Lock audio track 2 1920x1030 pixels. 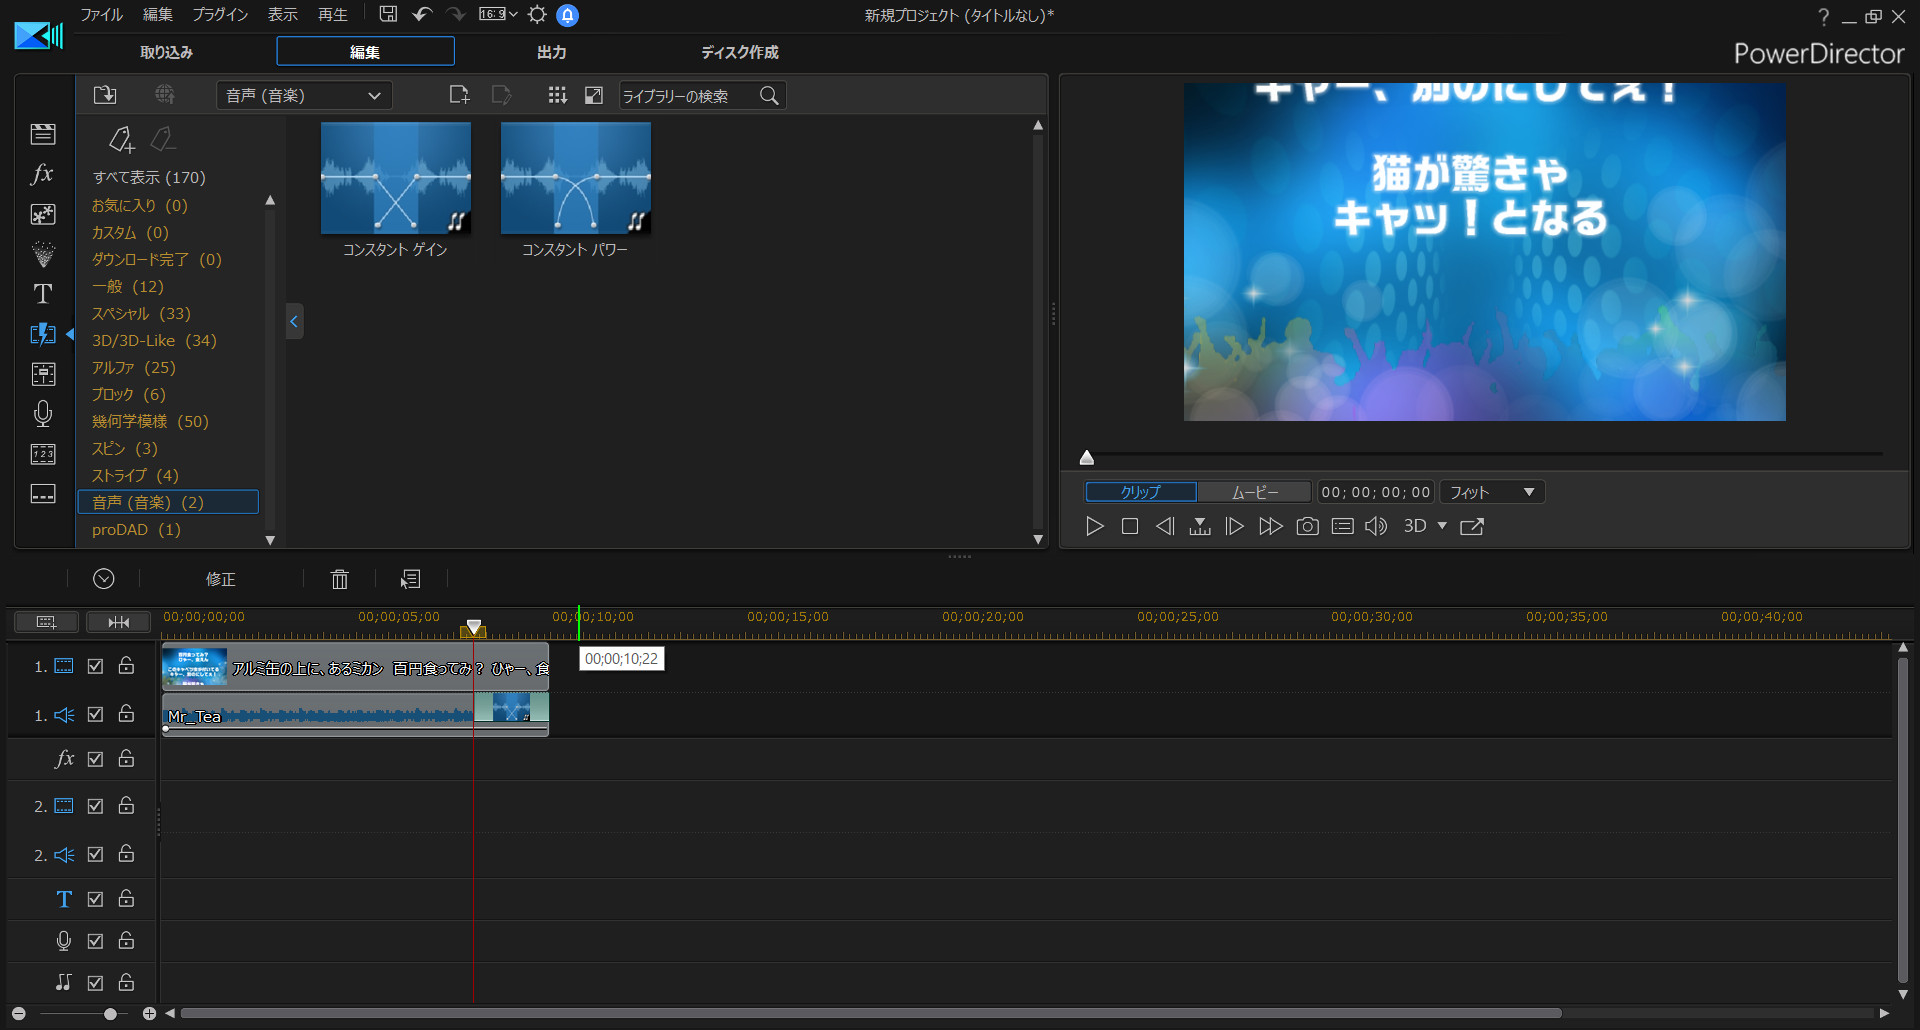point(127,853)
